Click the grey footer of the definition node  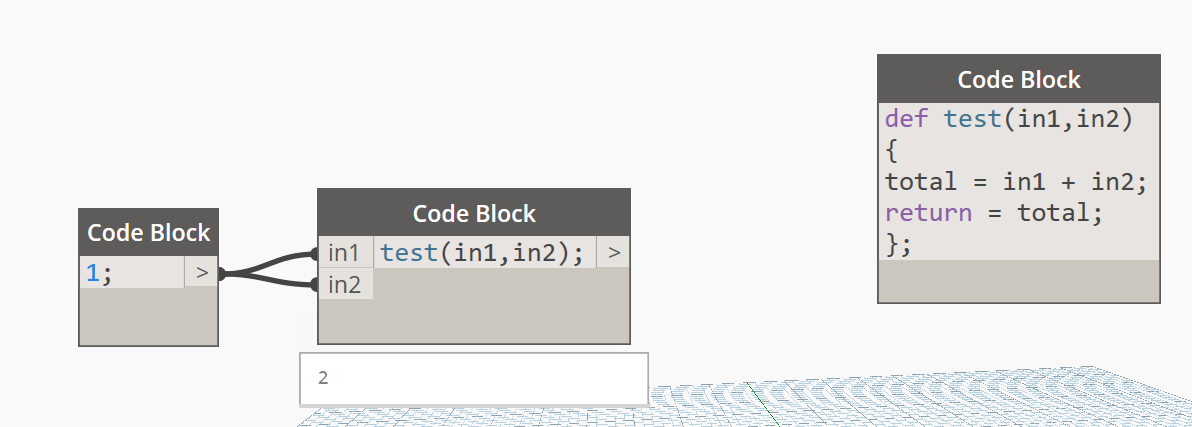pyautogui.click(x=1018, y=281)
